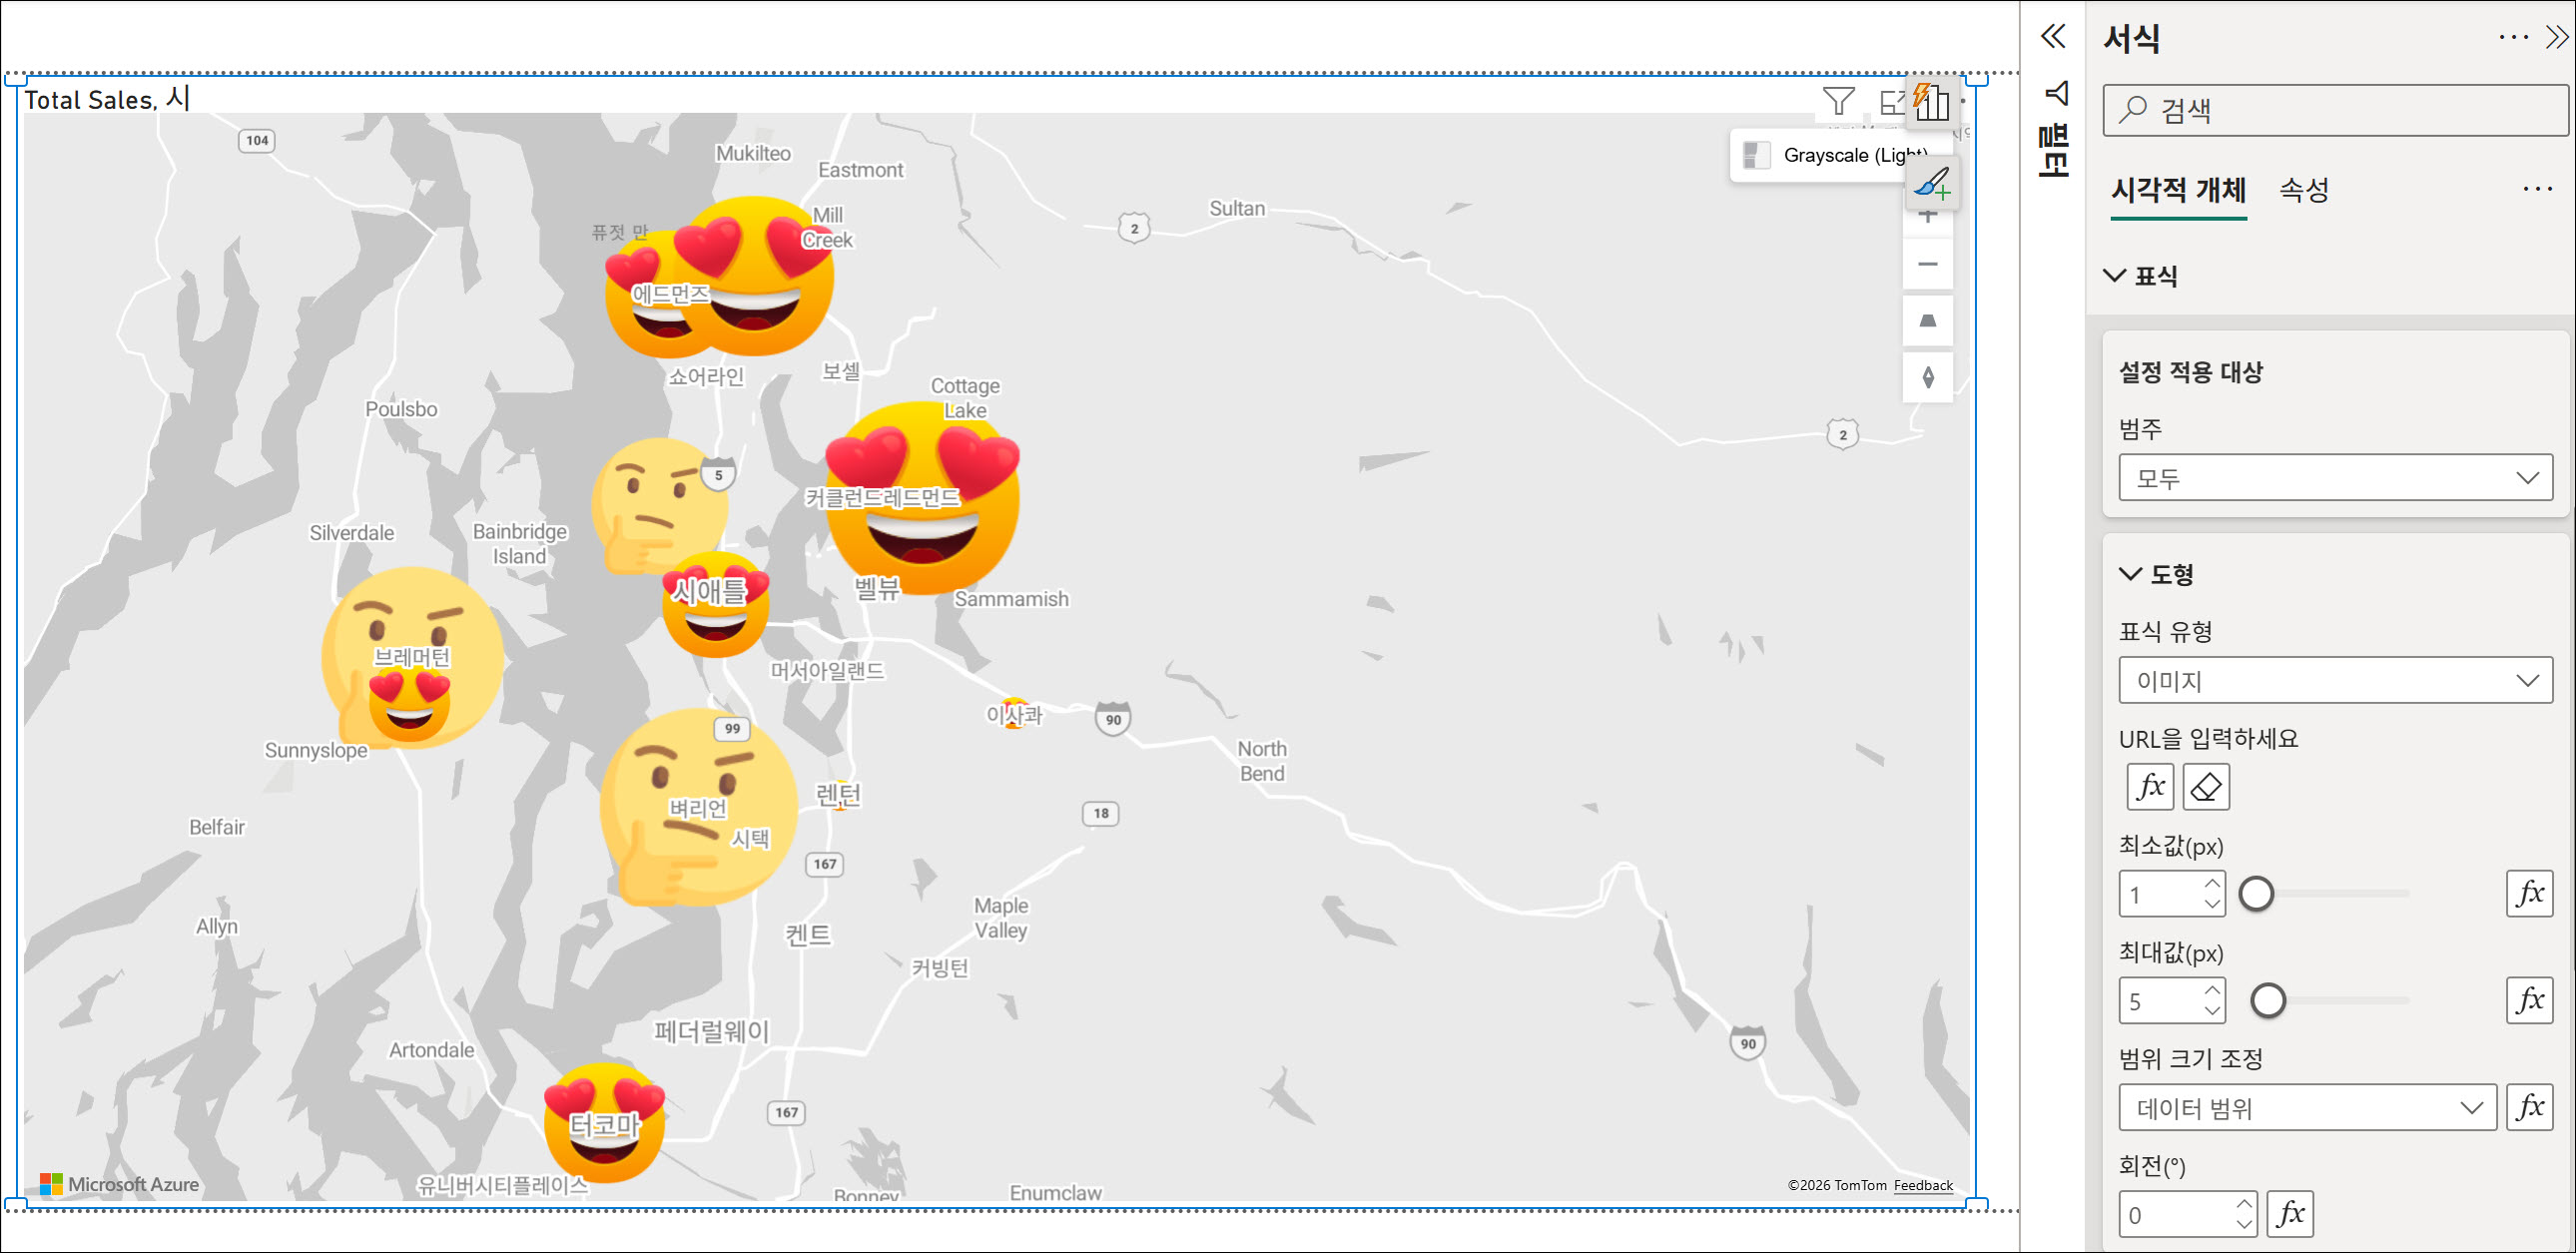Click the format paintbrush icon
The image size is (2576, 1253).
[x=1931, y=184]
